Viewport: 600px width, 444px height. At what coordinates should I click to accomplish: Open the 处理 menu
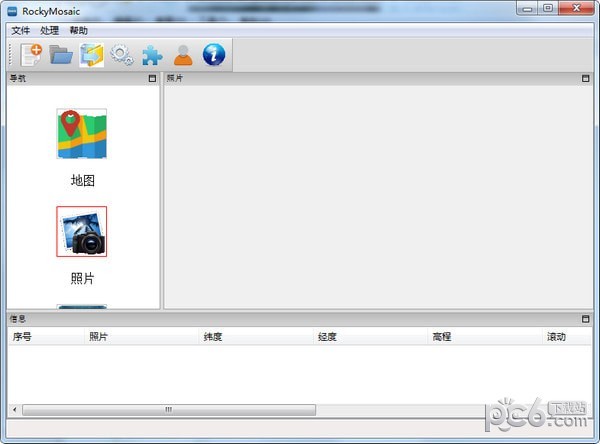(x=50, y=31)
